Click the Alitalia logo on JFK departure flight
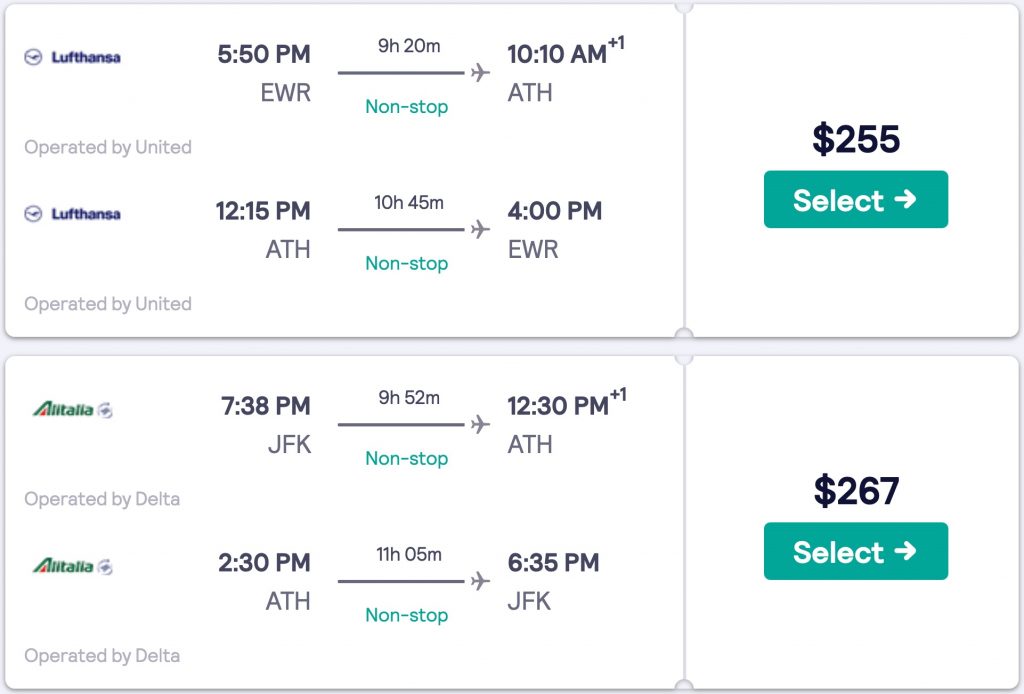 click(x=72, y=409)
